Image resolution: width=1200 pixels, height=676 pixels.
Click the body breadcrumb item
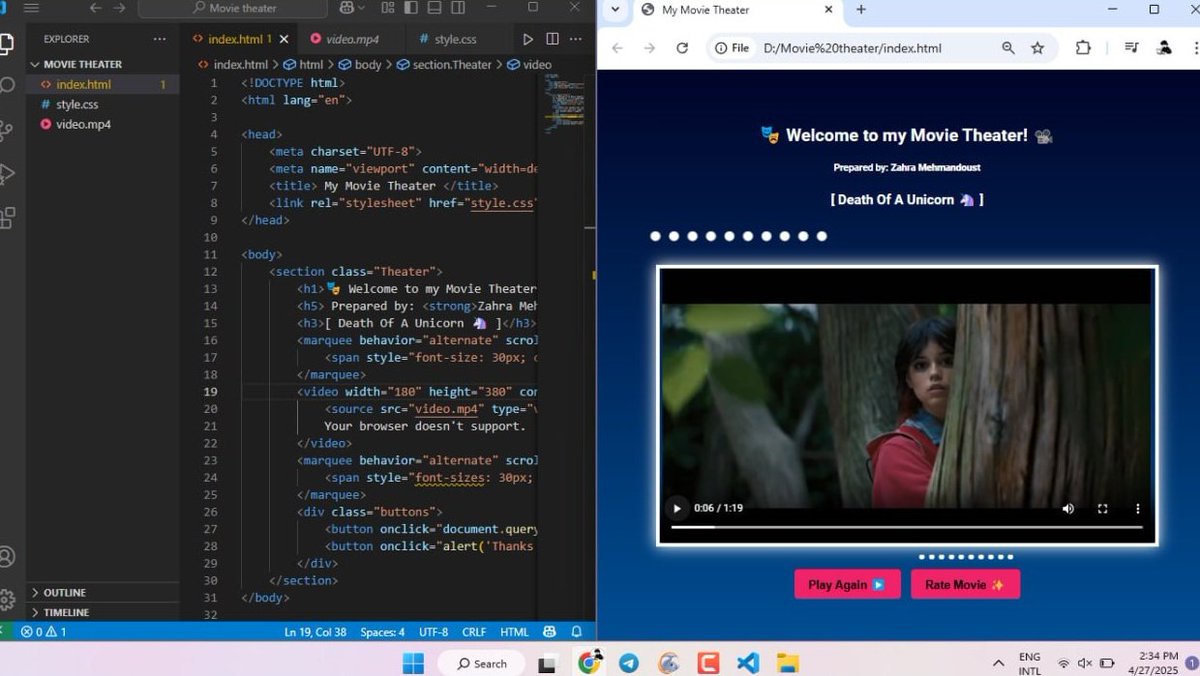[x=360, y=64]
